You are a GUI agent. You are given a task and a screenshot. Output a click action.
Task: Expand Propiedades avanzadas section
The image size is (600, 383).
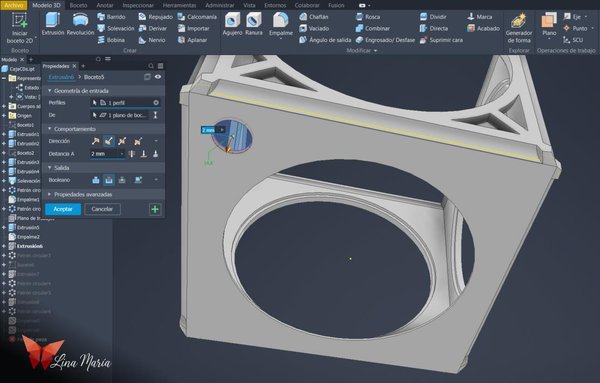pos(49,194)
